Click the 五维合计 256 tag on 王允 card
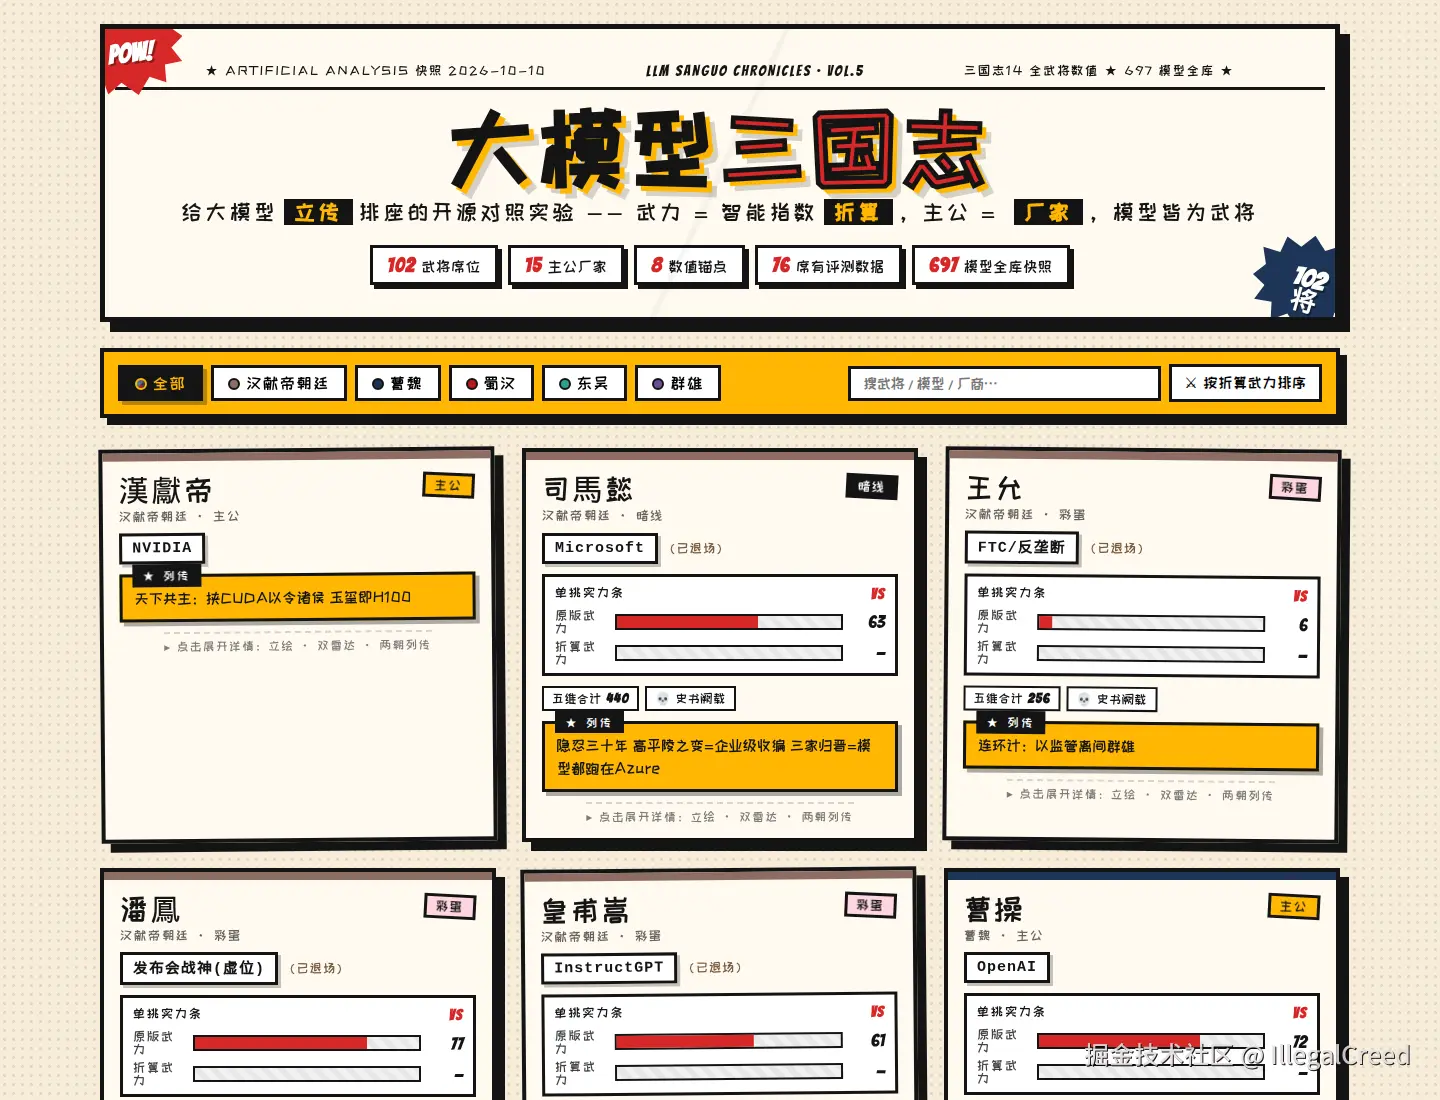The height and width of the screenshot is (1100, 1440). [1012, 698]
